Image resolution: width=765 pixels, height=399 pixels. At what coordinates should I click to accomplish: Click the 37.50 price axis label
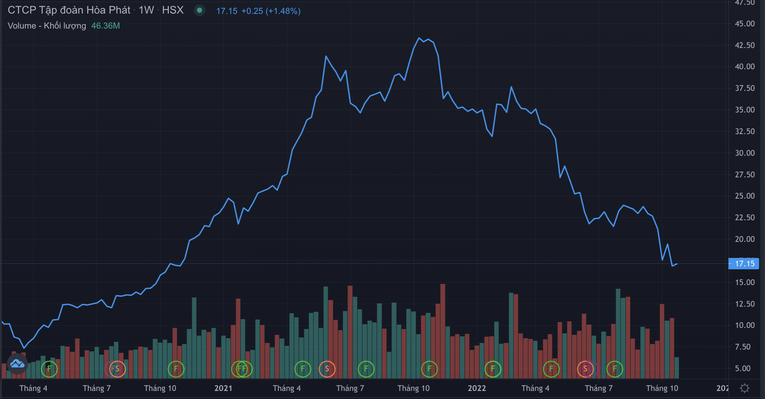point(745,88)
